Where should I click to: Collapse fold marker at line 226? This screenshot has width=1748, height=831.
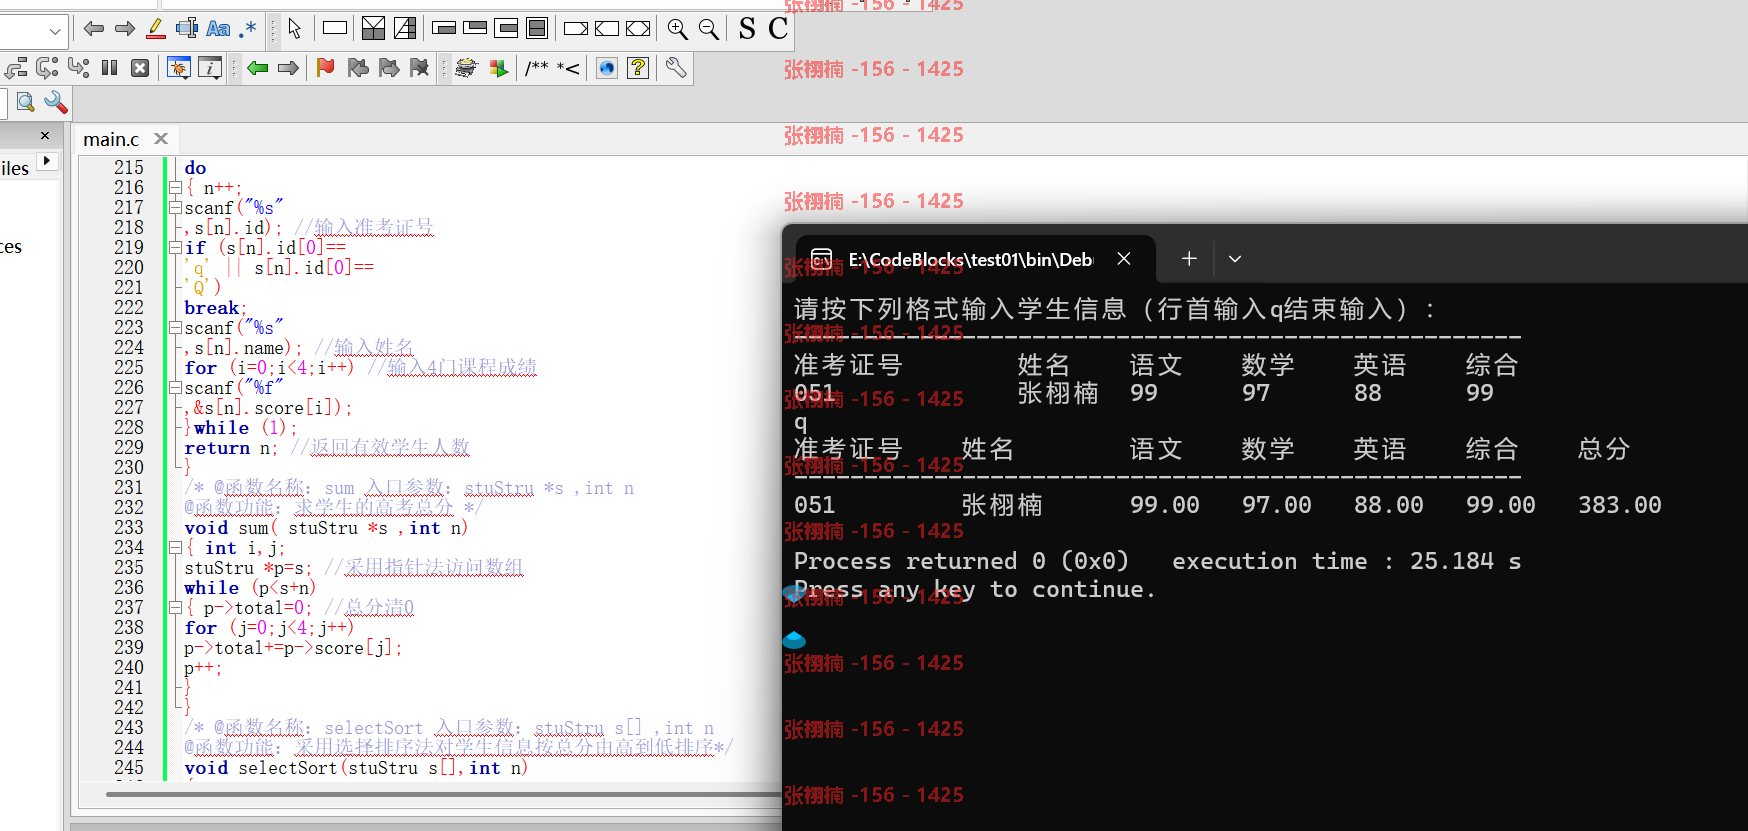[175, 387]
